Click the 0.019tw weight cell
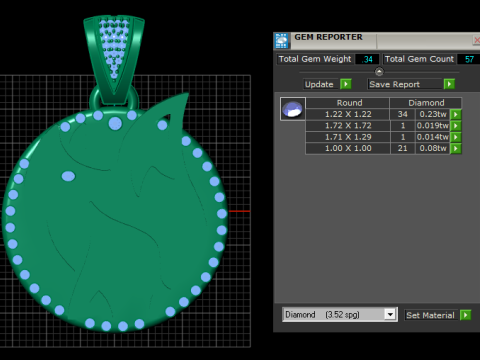The width and height of the screenshot is (480, 360). [x=433, y=126]
